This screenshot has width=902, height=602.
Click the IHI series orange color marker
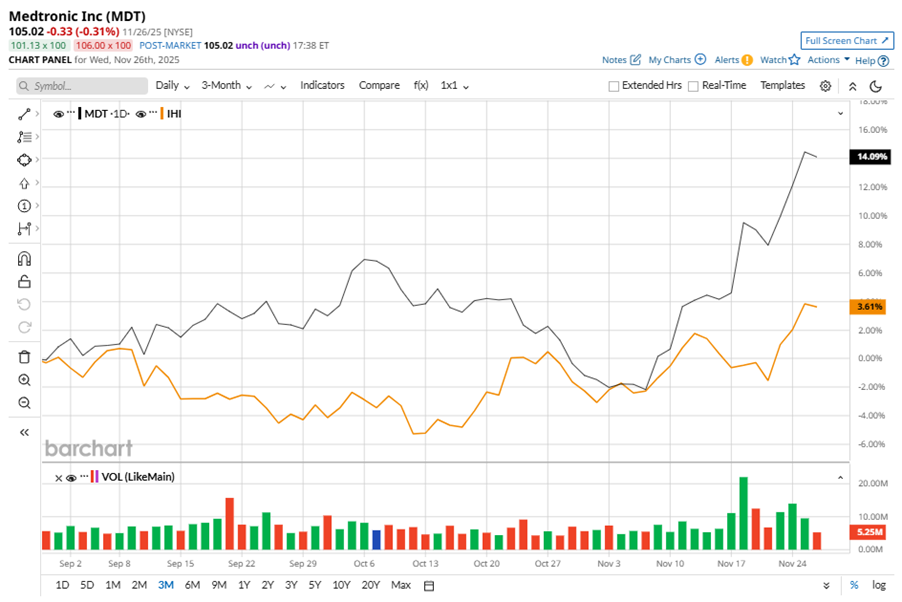coord(162,114)
